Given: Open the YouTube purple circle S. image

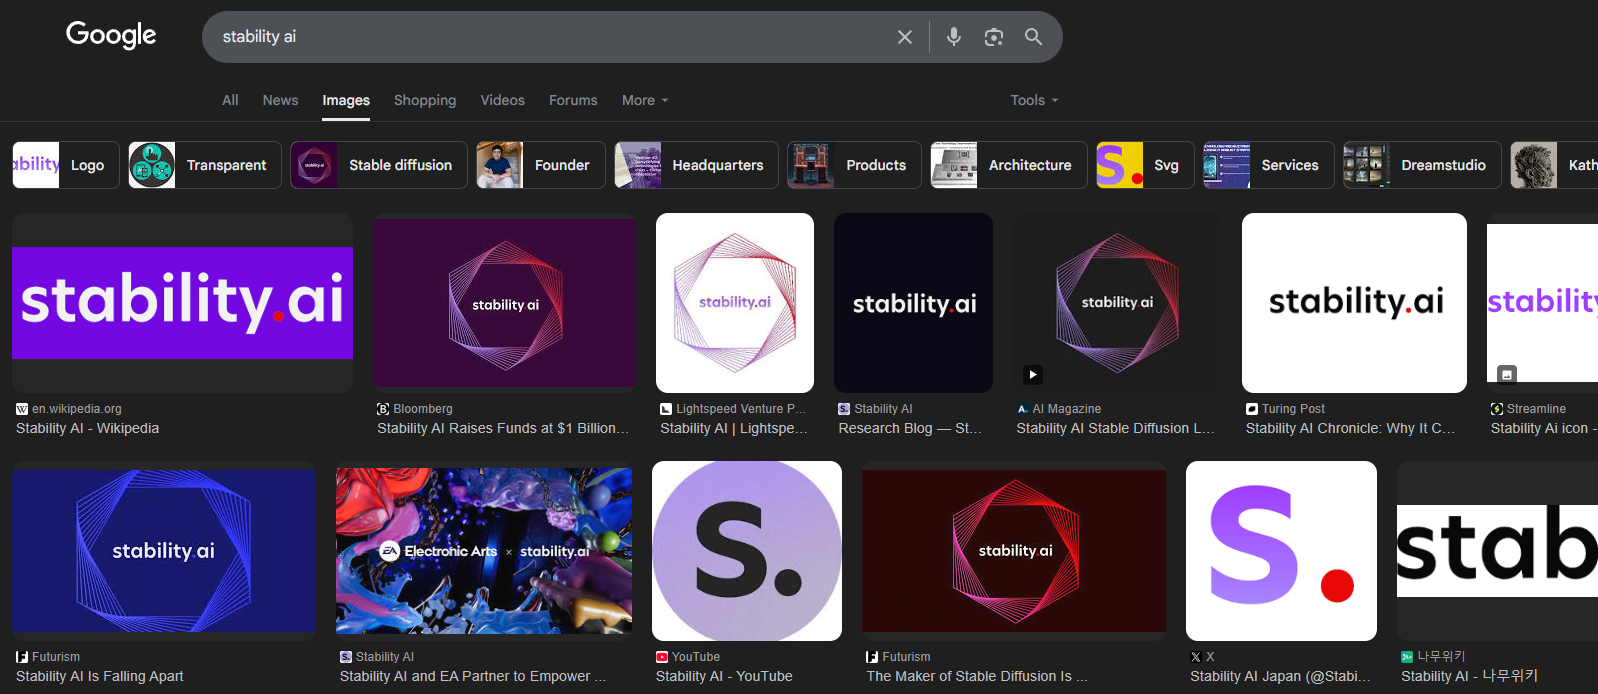Looking at the screenshot, I should click(747, 551).
